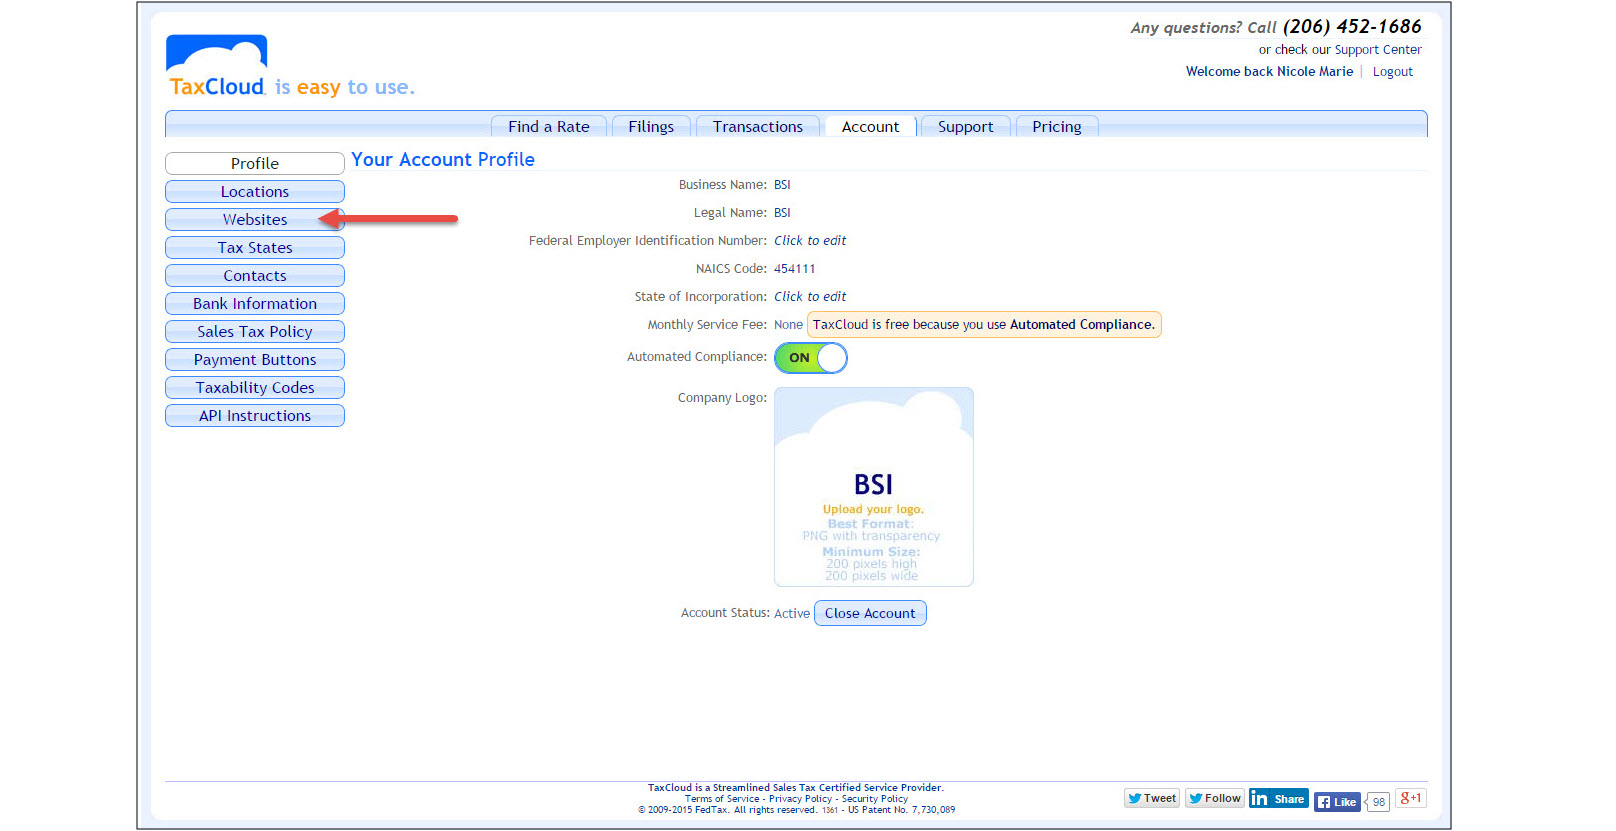Click the Twitter Follow button
This screenshot has width=1616, height=831.
[x=1215, y=798]
